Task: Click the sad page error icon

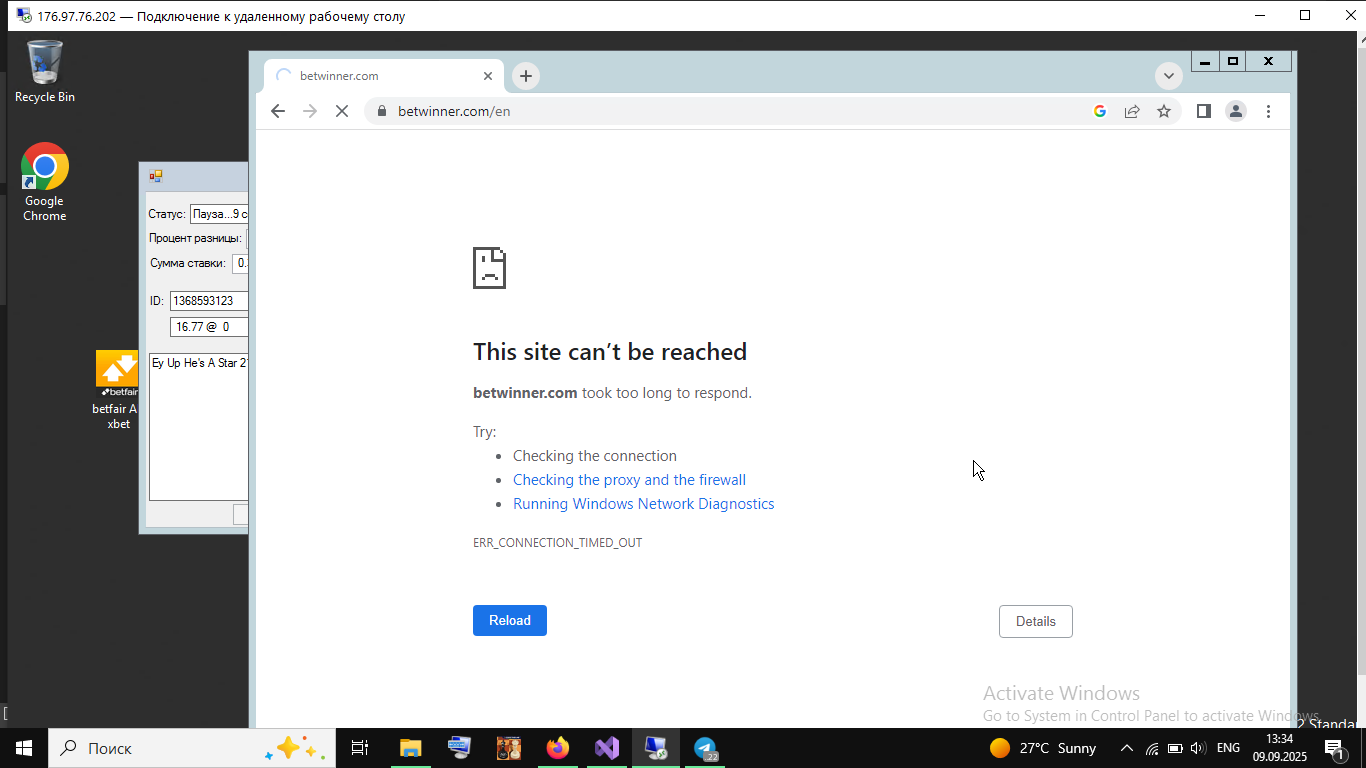Action: (x=490, y=268)
